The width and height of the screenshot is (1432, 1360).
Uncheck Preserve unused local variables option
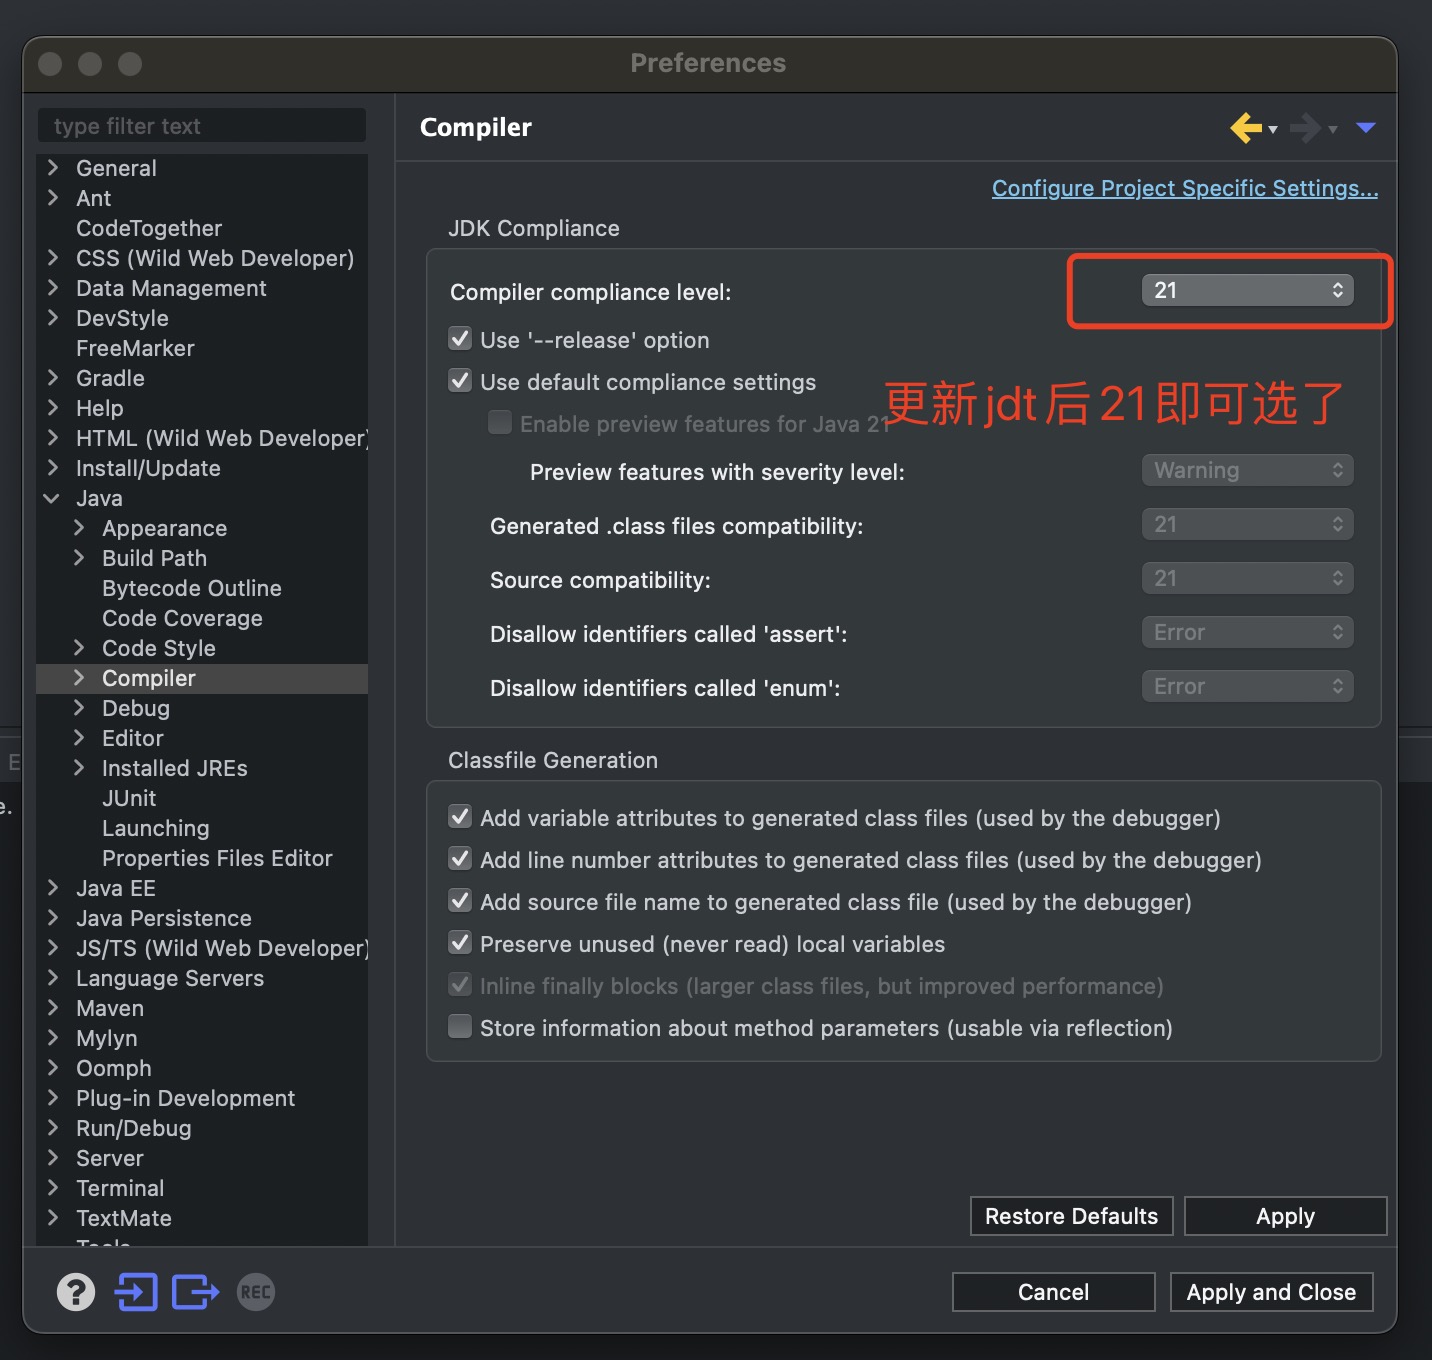[460, 943]
